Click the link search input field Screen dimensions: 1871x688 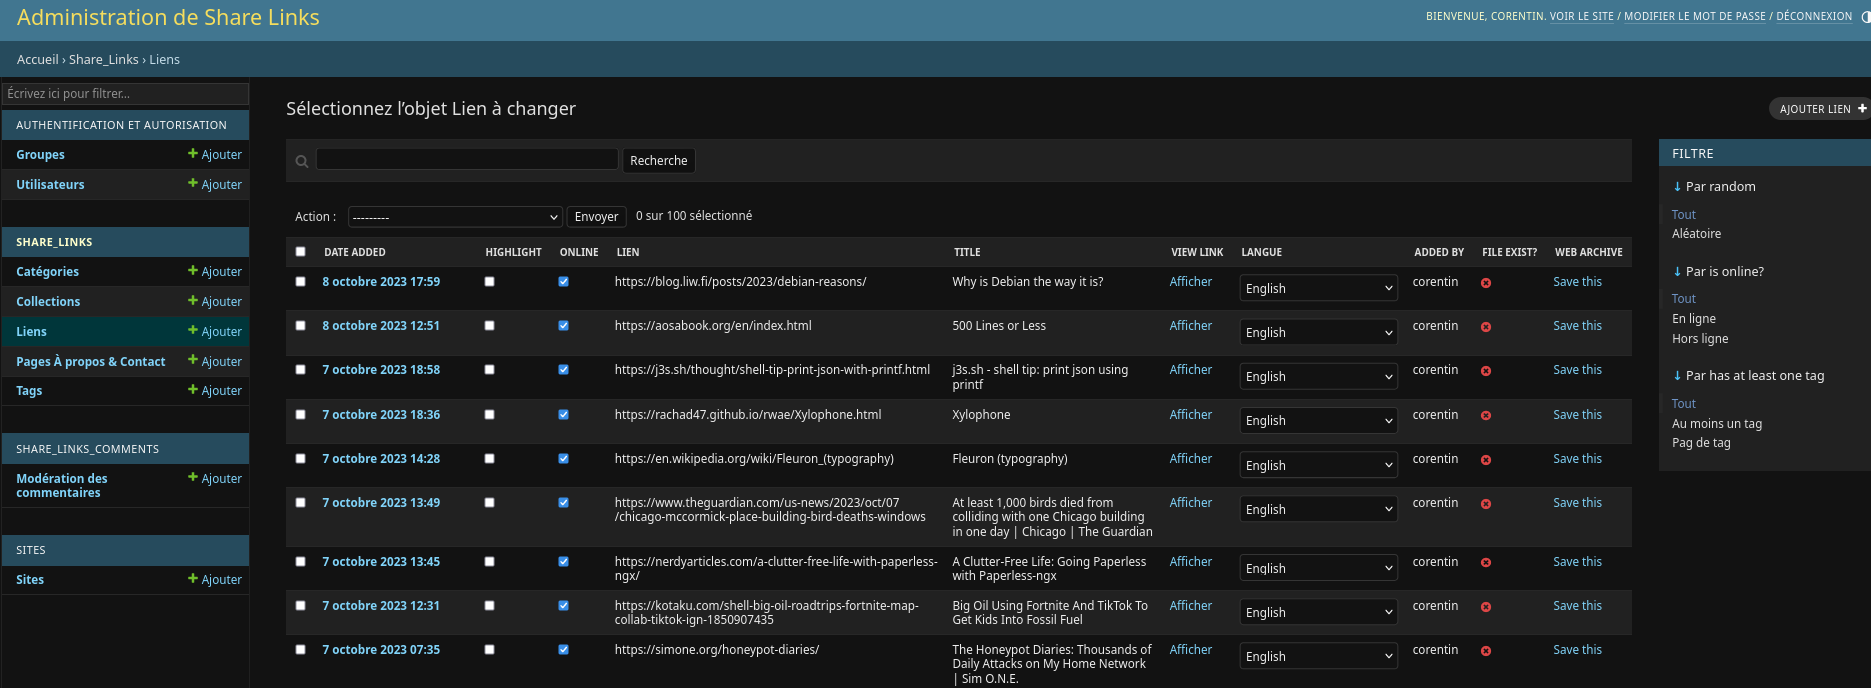tap(467, 159)
